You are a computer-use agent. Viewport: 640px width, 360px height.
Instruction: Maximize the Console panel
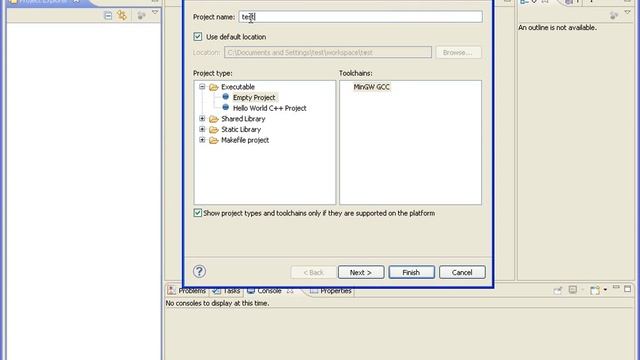coord(627,289)
